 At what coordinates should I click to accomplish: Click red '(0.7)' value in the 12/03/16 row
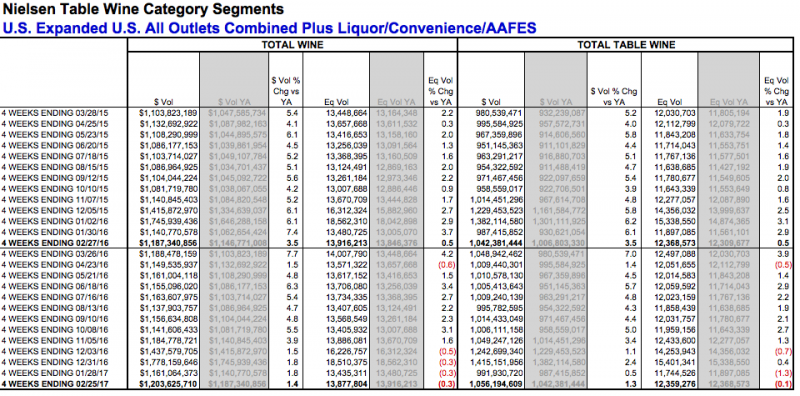(784, 352)
